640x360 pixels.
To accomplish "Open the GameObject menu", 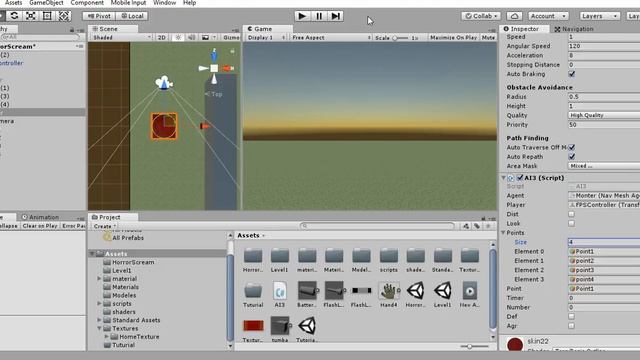I will 46,3.
